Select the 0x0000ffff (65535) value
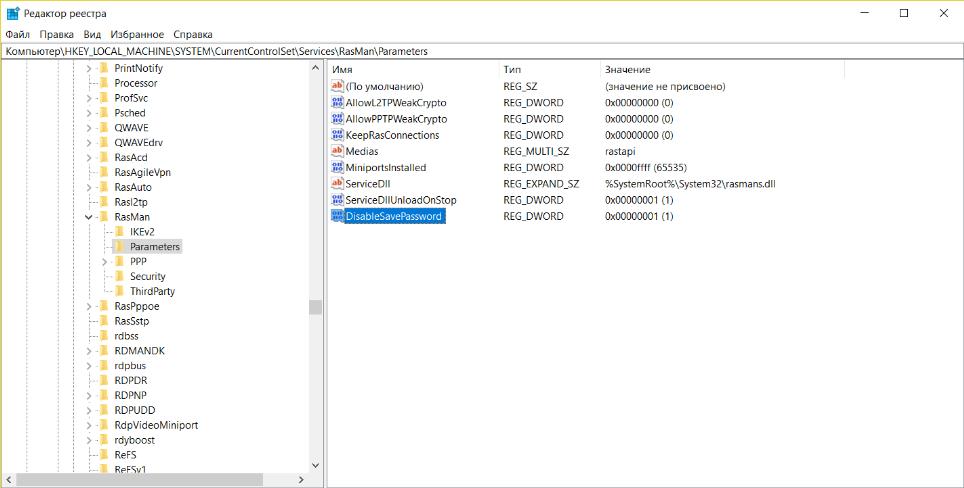The image size is (964, 488). [646, 167]
